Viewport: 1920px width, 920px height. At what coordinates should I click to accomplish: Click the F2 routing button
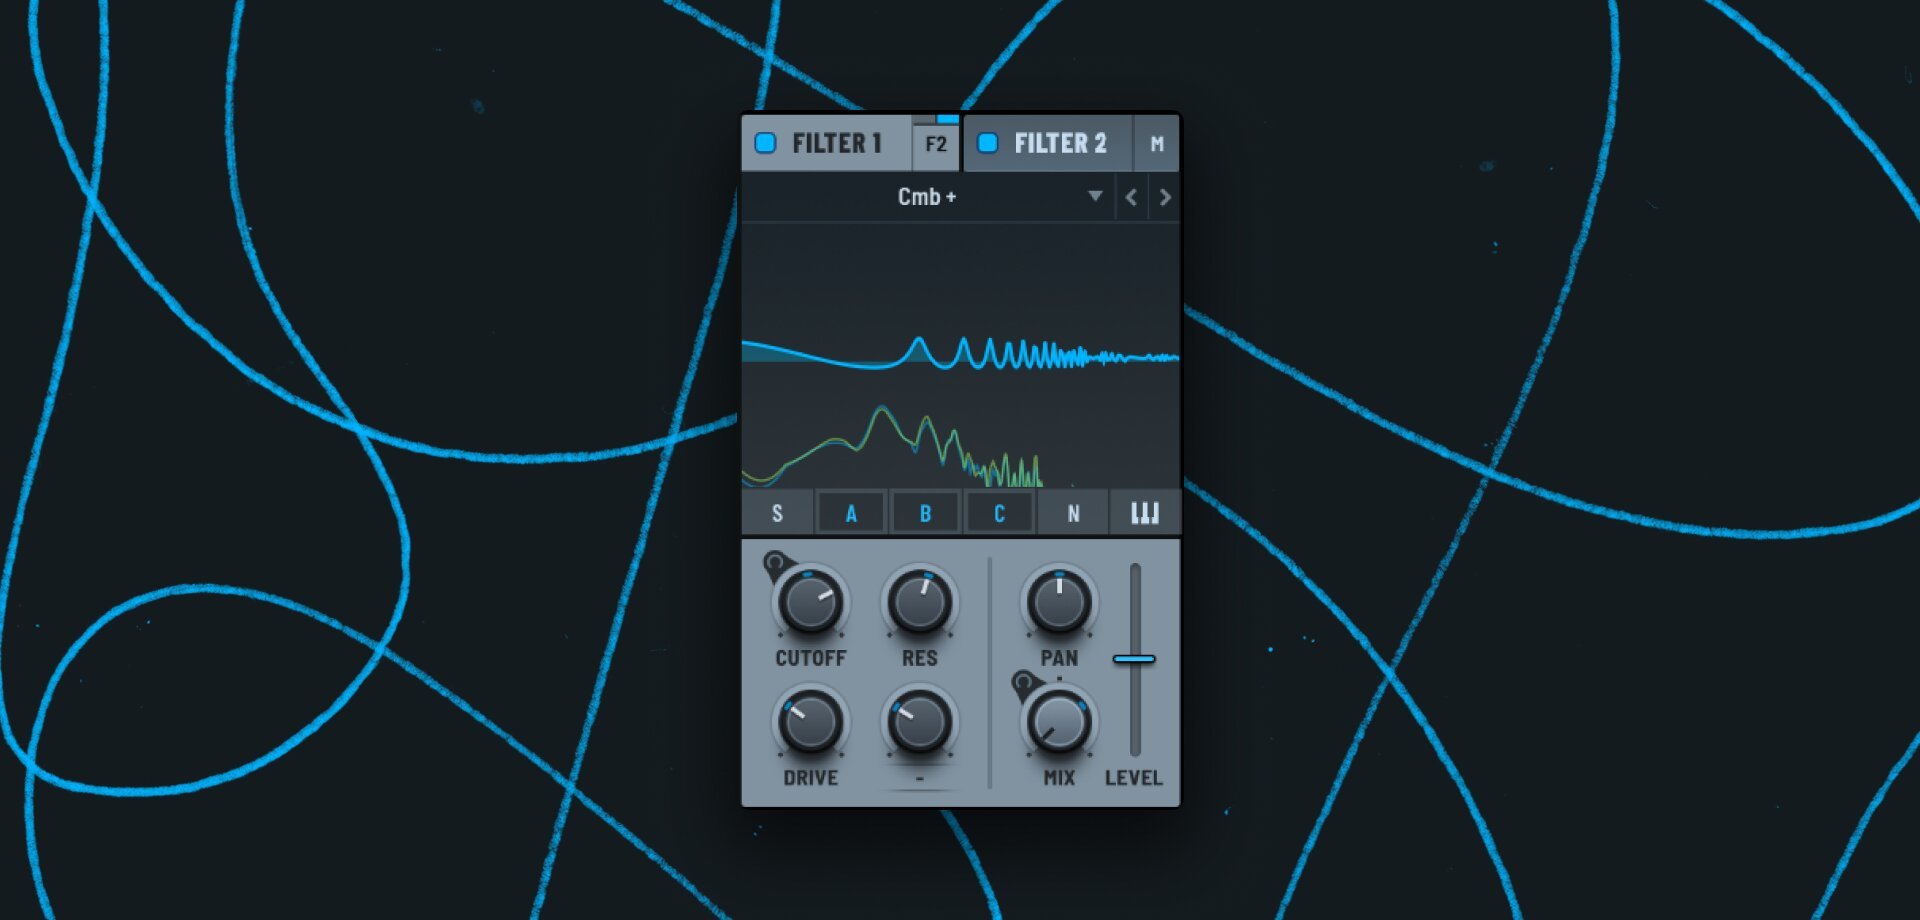coord(936,145)
